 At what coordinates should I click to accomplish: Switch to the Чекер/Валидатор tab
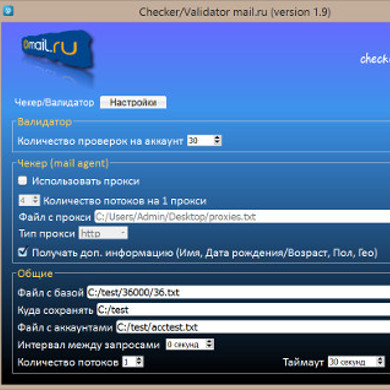pyautogui.click(x=55, y=102)
